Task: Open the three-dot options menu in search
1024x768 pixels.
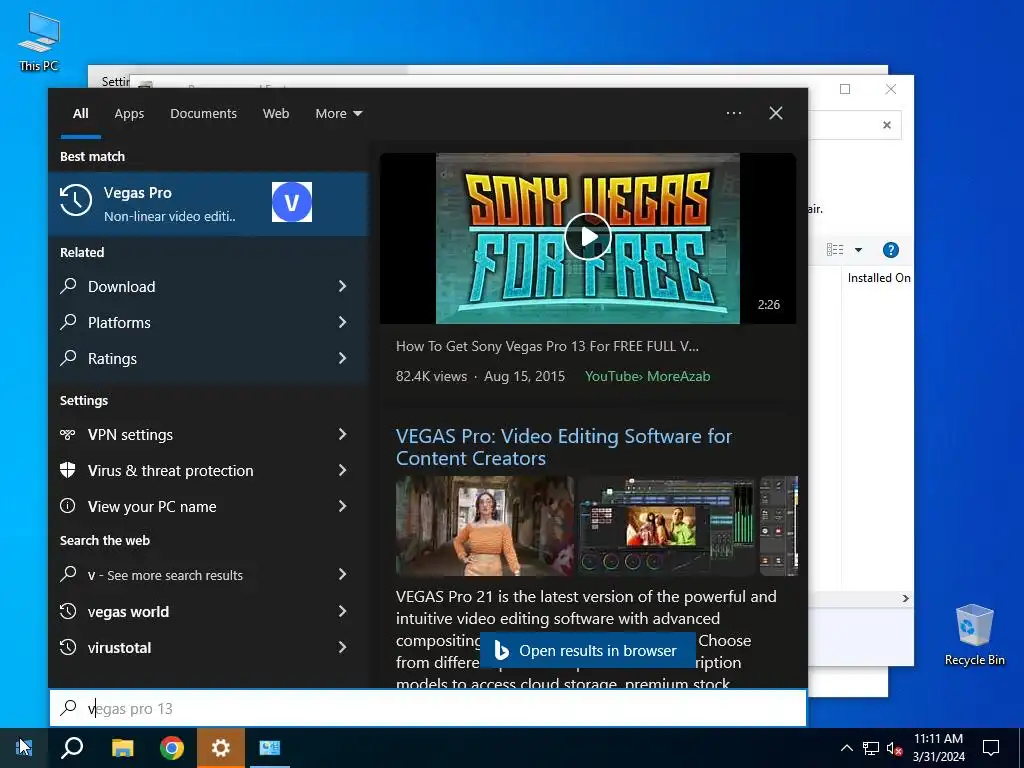Action: pyautogui.click(x=733, y=113)
